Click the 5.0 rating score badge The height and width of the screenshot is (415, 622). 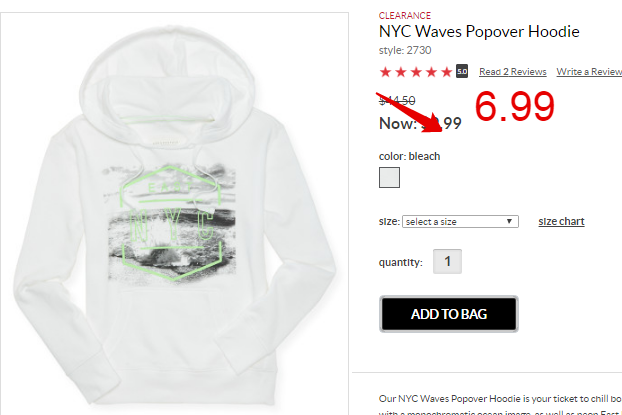point(462,71)
